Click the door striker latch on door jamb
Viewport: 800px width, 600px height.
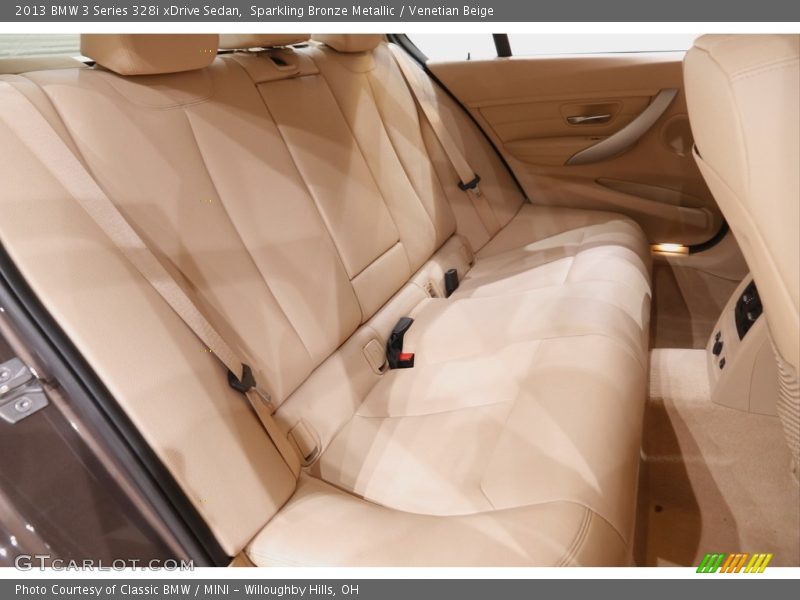click(19, 388)
